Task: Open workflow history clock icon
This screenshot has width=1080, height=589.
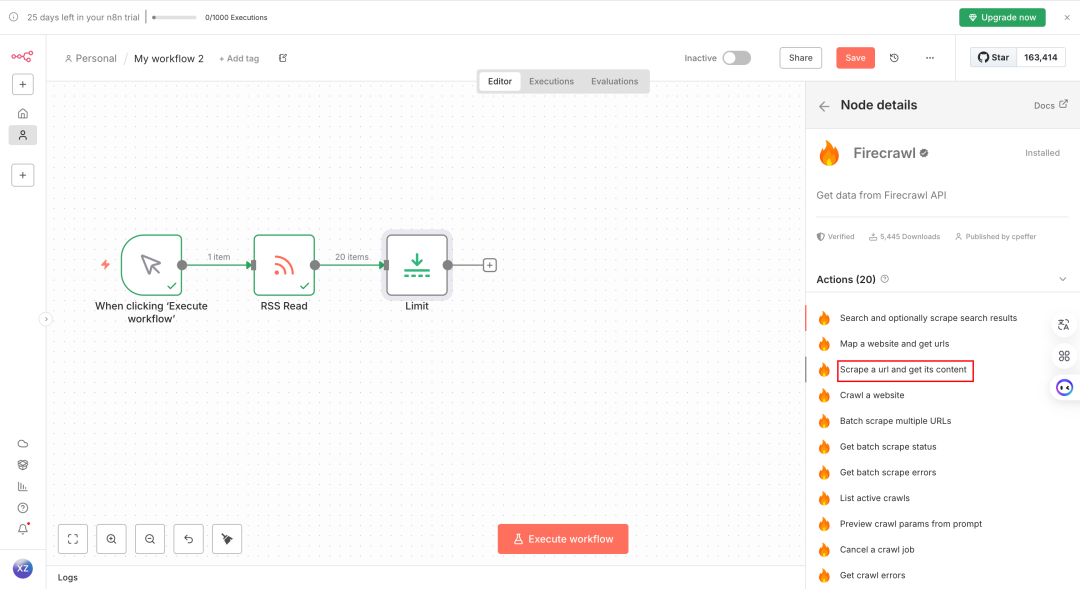Action: click(894, 58)
